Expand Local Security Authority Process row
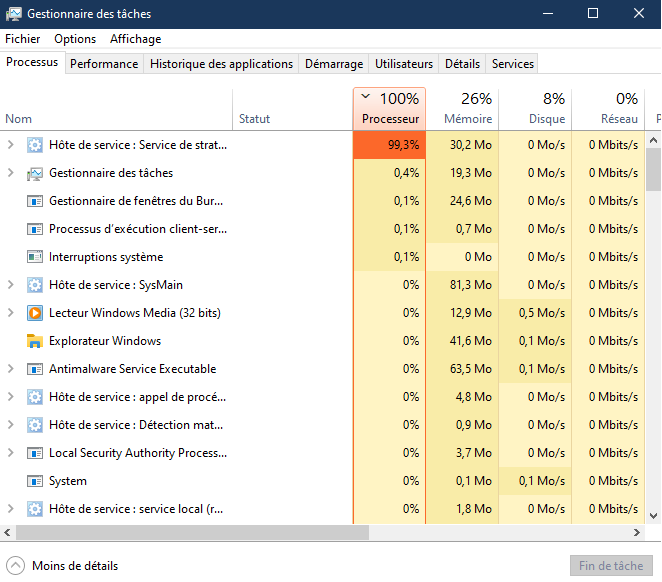 pos(11,453)
